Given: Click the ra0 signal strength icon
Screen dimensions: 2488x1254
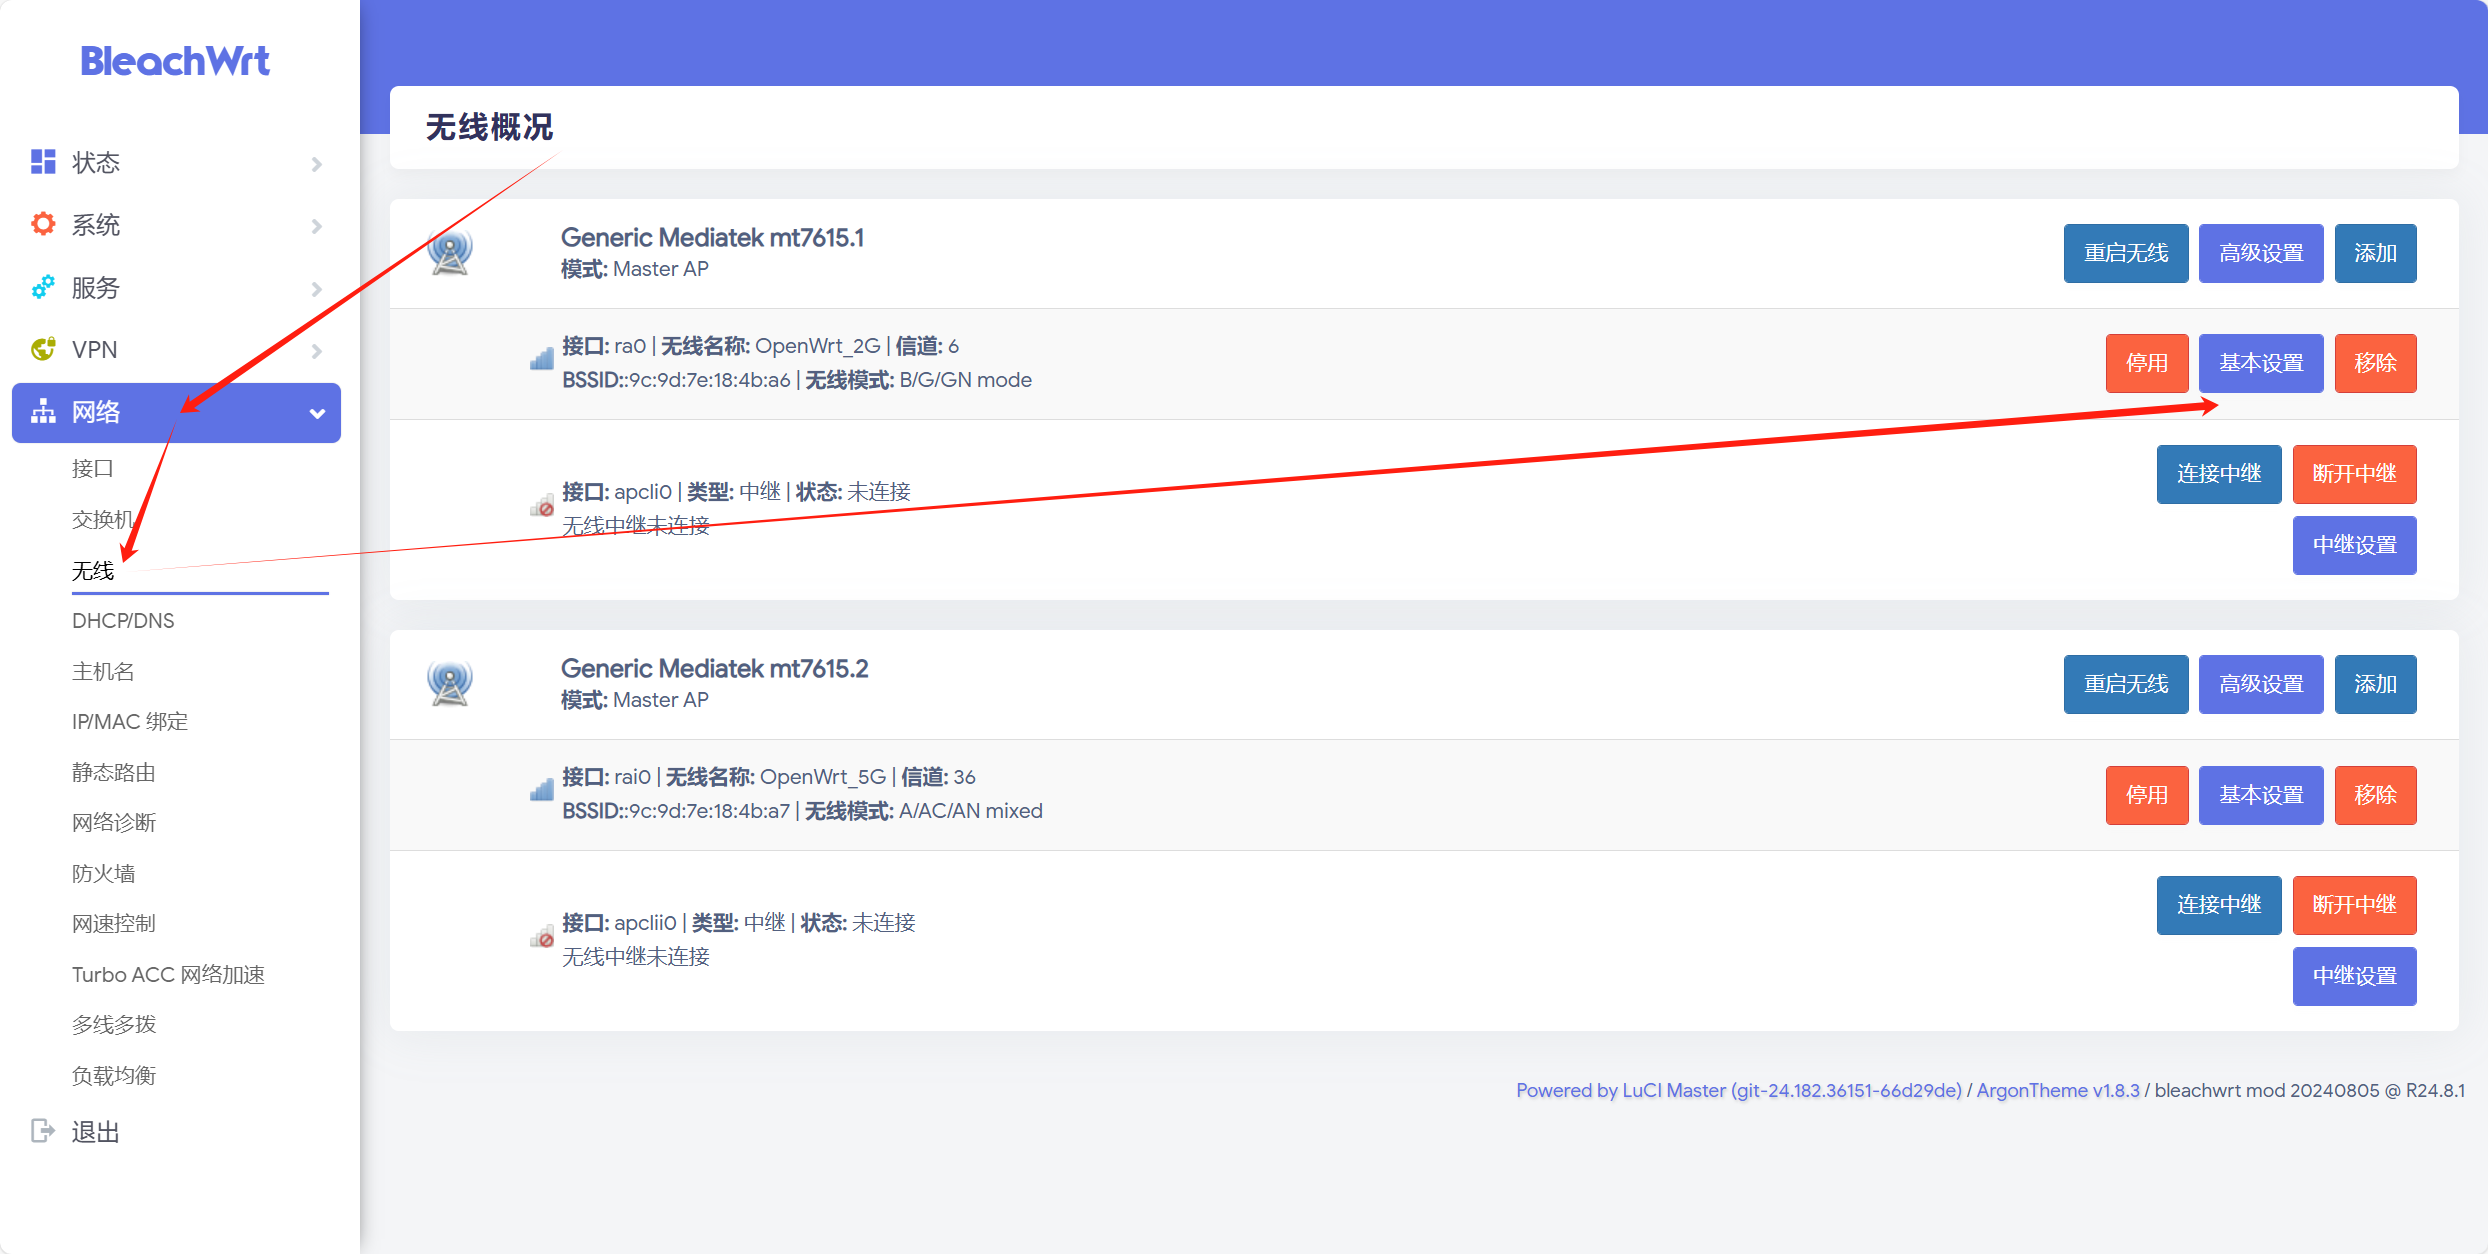Looking at the screenshot, I should 542,359.
